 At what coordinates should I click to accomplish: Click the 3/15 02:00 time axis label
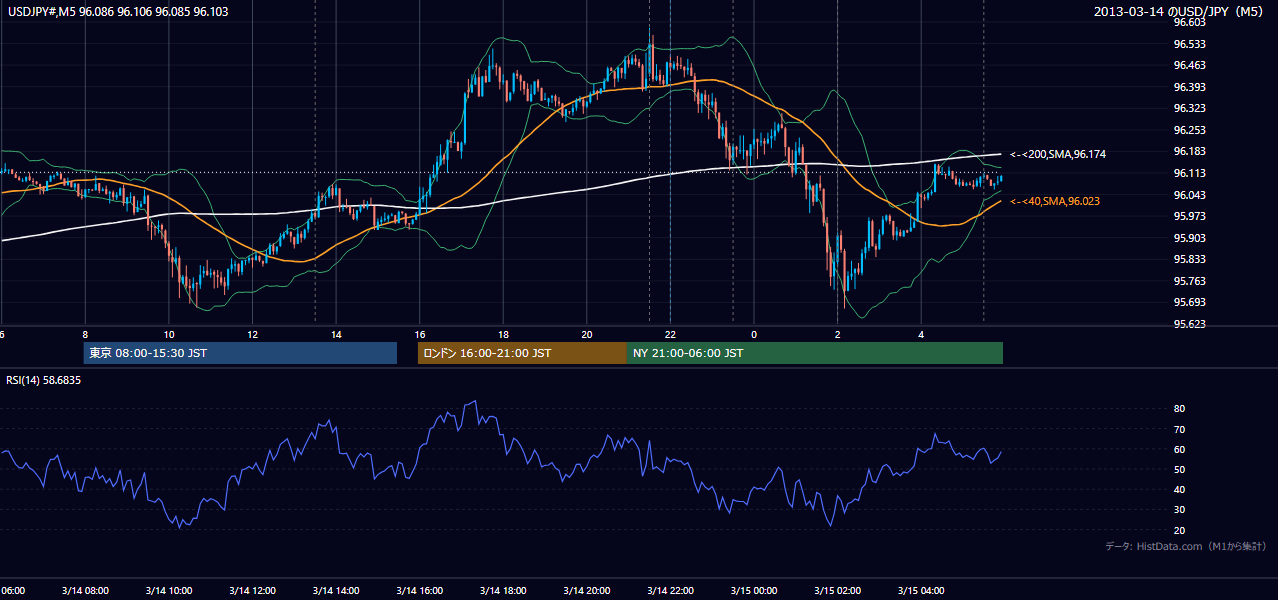[x=837, y=591]
